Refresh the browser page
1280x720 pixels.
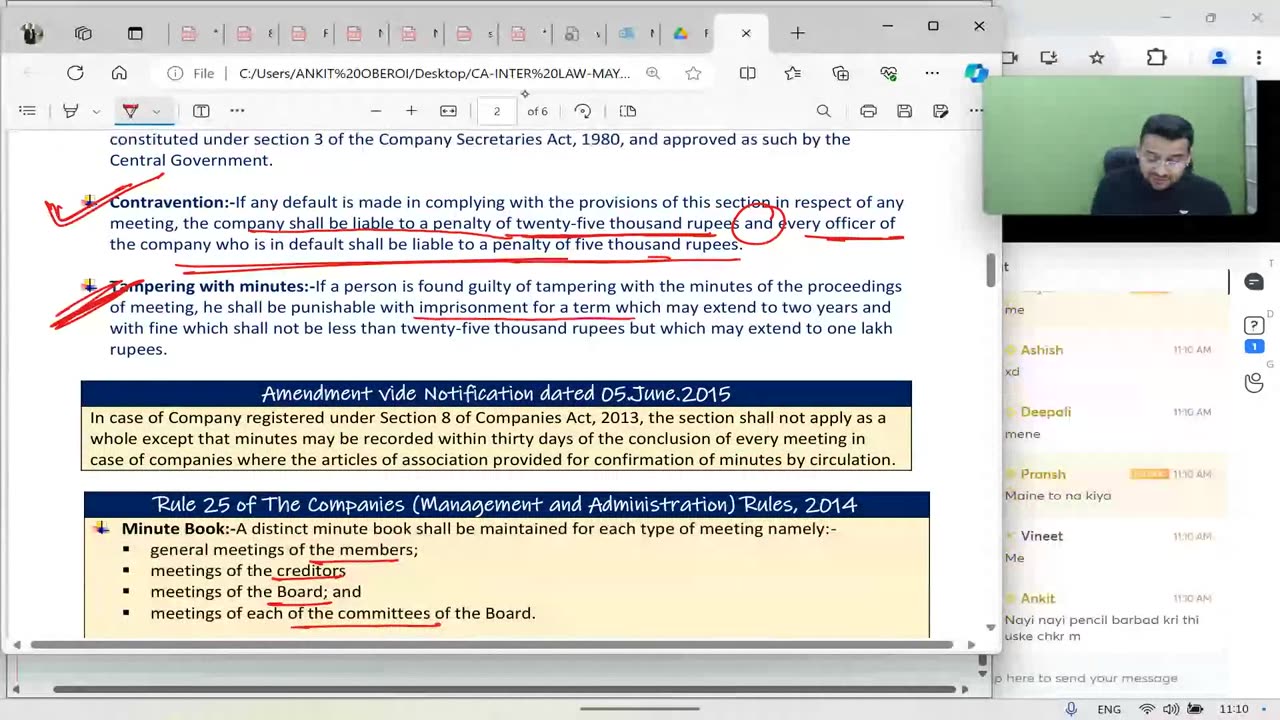75,73
